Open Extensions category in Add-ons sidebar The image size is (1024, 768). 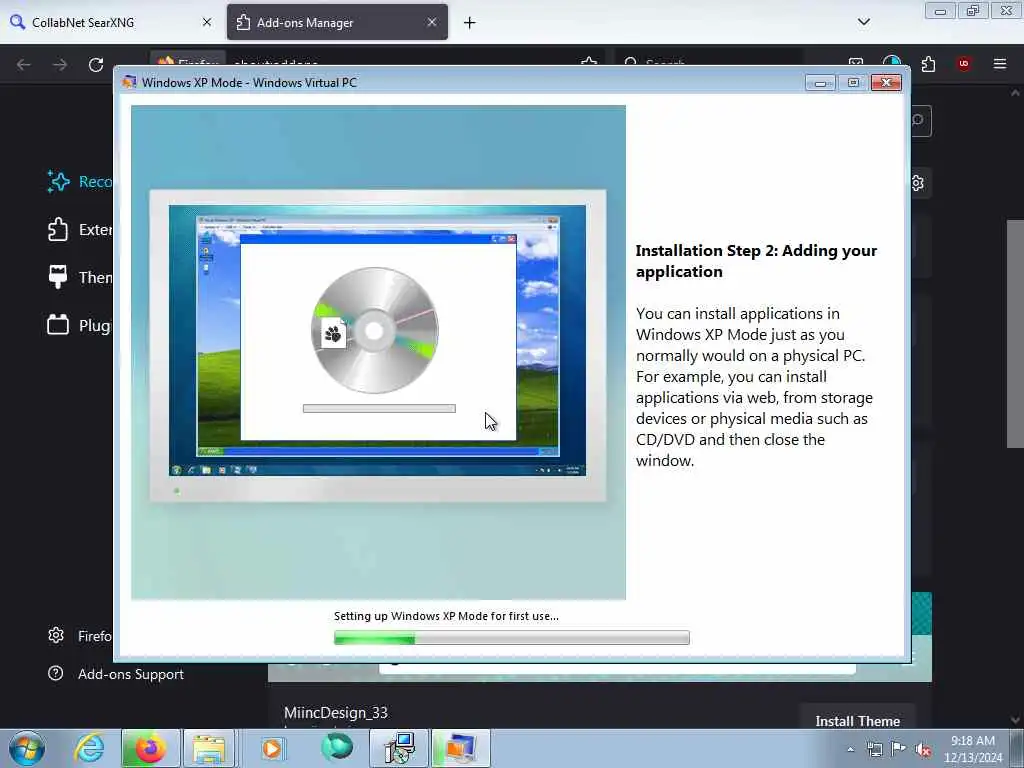pyautogui.click(x=79, y=229)
